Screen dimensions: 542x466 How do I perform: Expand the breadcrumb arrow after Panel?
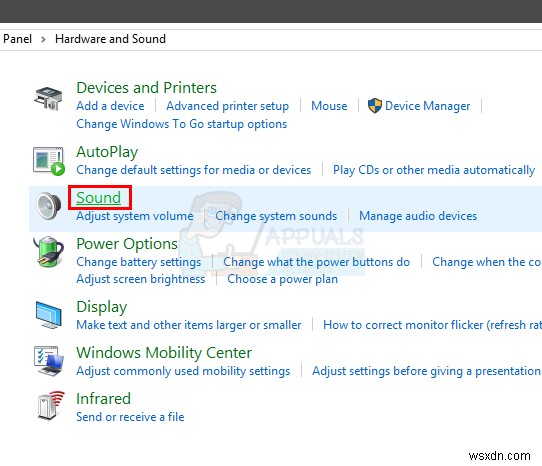(43, 39)
